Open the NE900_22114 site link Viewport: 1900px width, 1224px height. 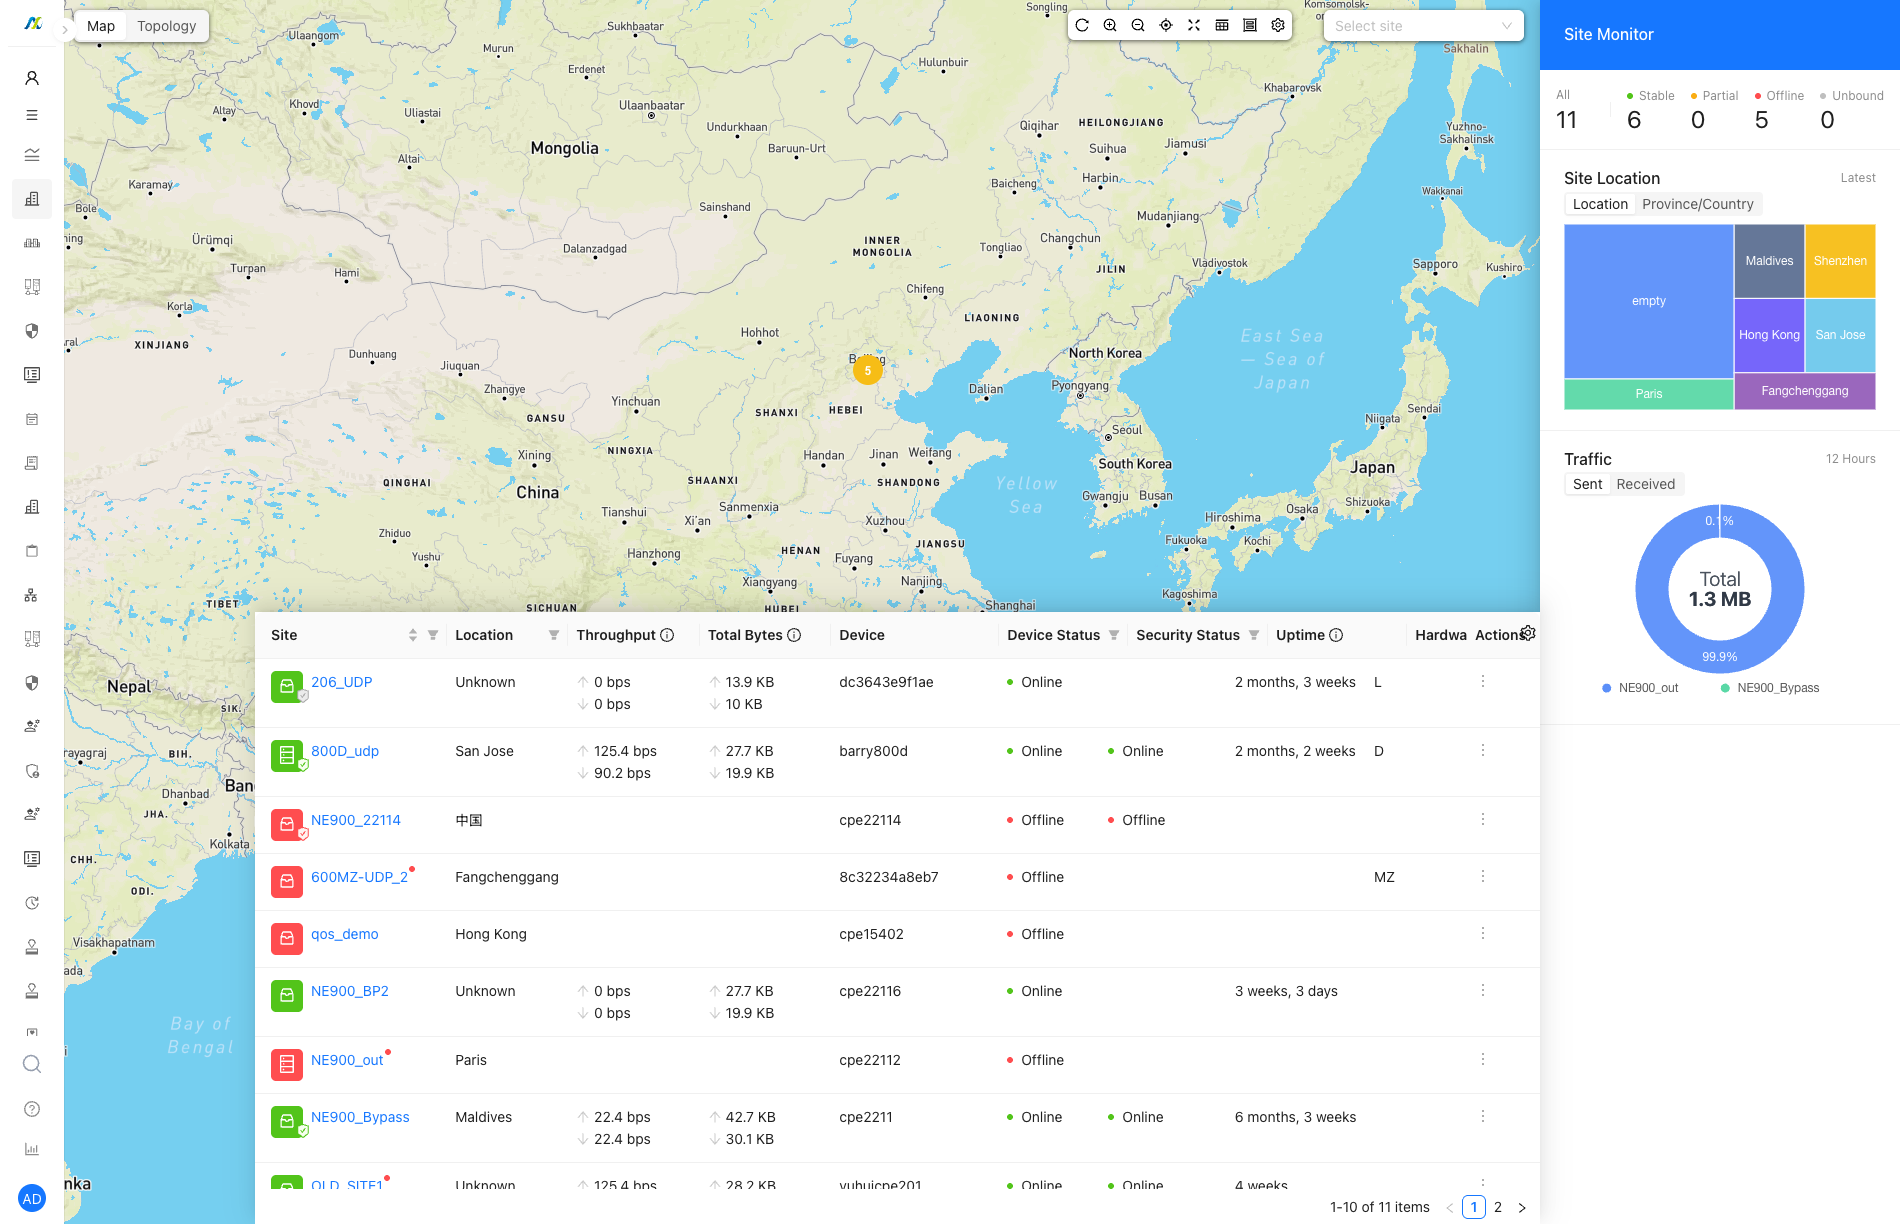[356, 820]
